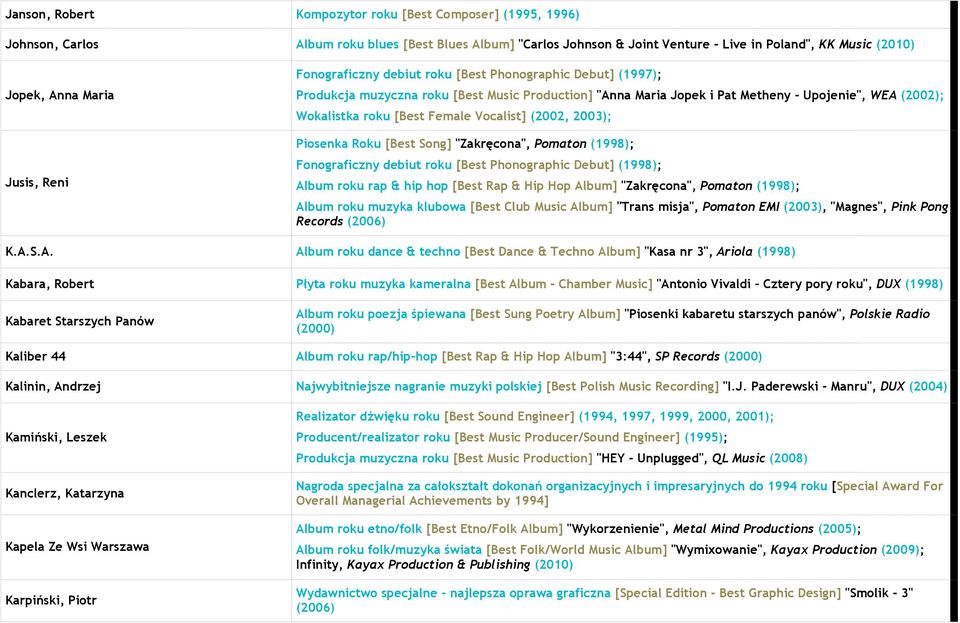Open 'Fonograficzny debiut roku' link for Reni Jusis

(373, 165)
